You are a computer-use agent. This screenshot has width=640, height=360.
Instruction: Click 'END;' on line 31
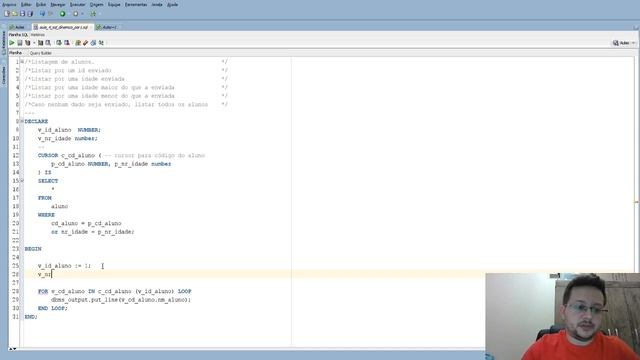31,316
